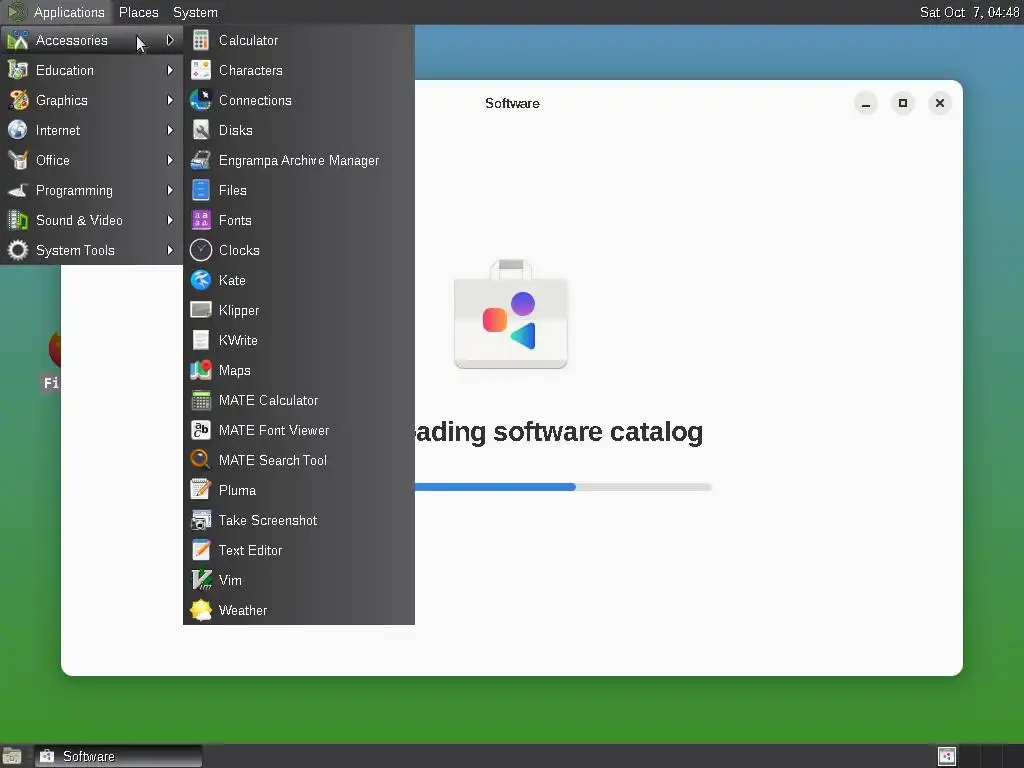Select the Internet menu entry
Image resolution: width=1024 pixels, height=768 pixels.
91,131
